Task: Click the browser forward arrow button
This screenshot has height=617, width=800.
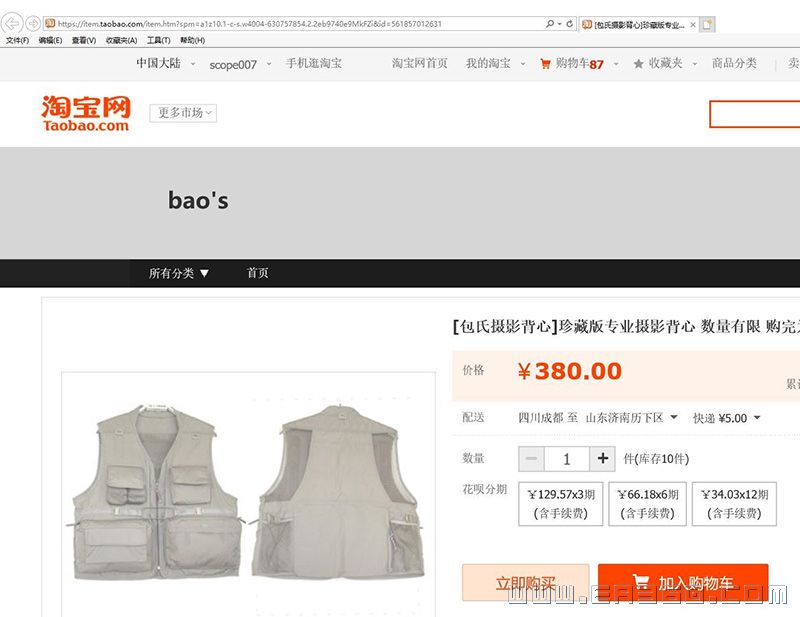Action: [33, 23]
